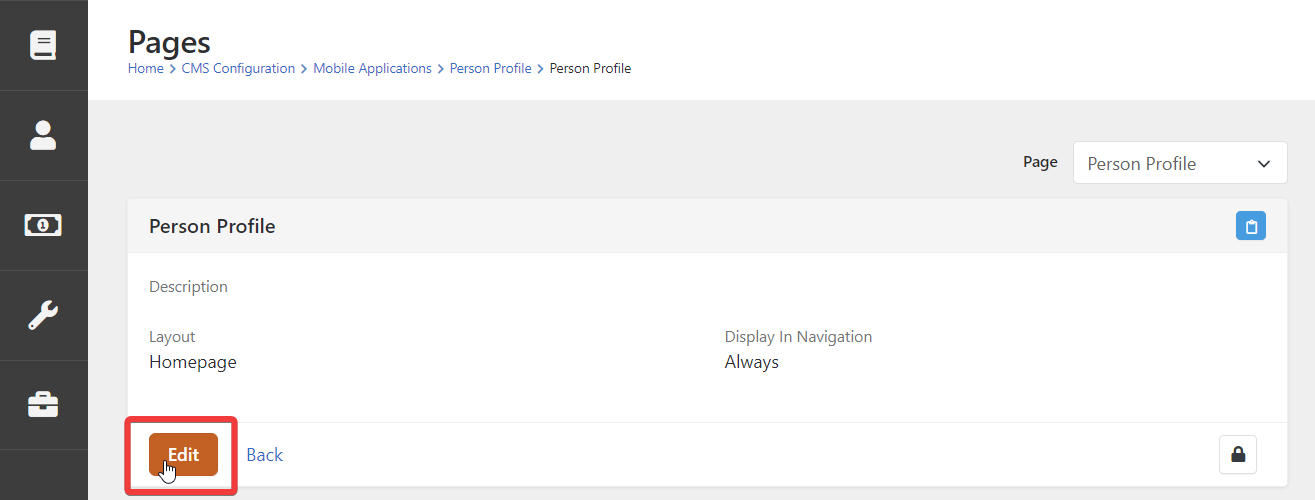Screen dimensions: 1315x500
Task: Click the blue clipboard copy icon
Action: [1250, 226]
